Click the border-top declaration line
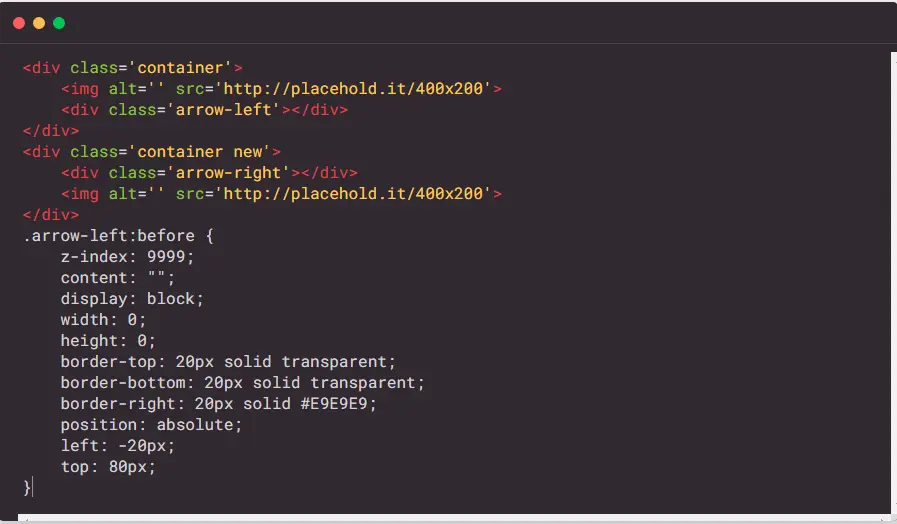 click(228, 362)
